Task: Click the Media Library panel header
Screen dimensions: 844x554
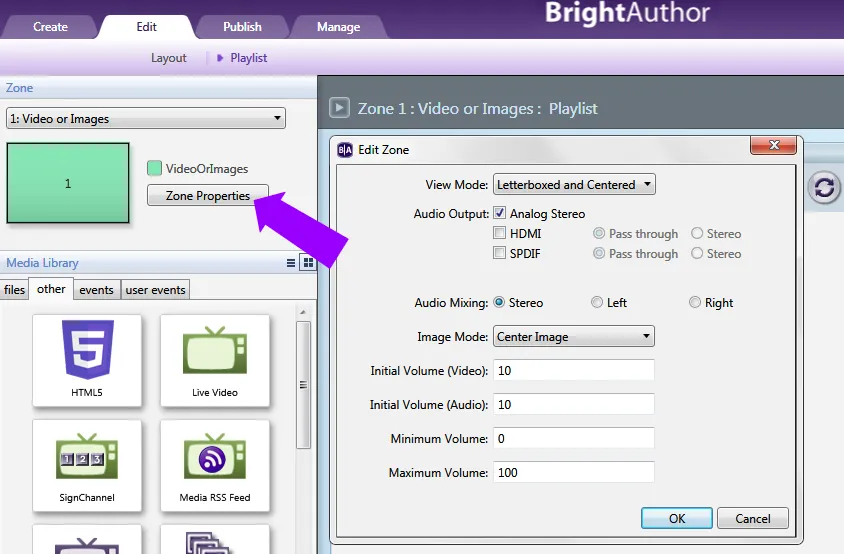Action: (x=158, y=263)
